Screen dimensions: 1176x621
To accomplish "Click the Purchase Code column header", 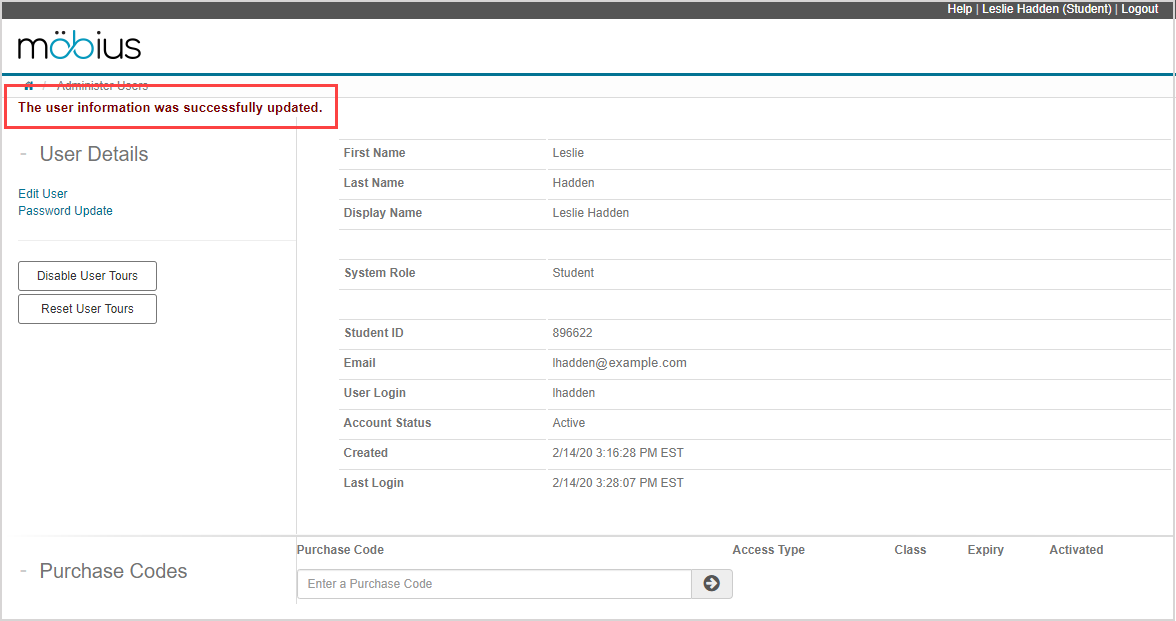I will pos(340,550).
